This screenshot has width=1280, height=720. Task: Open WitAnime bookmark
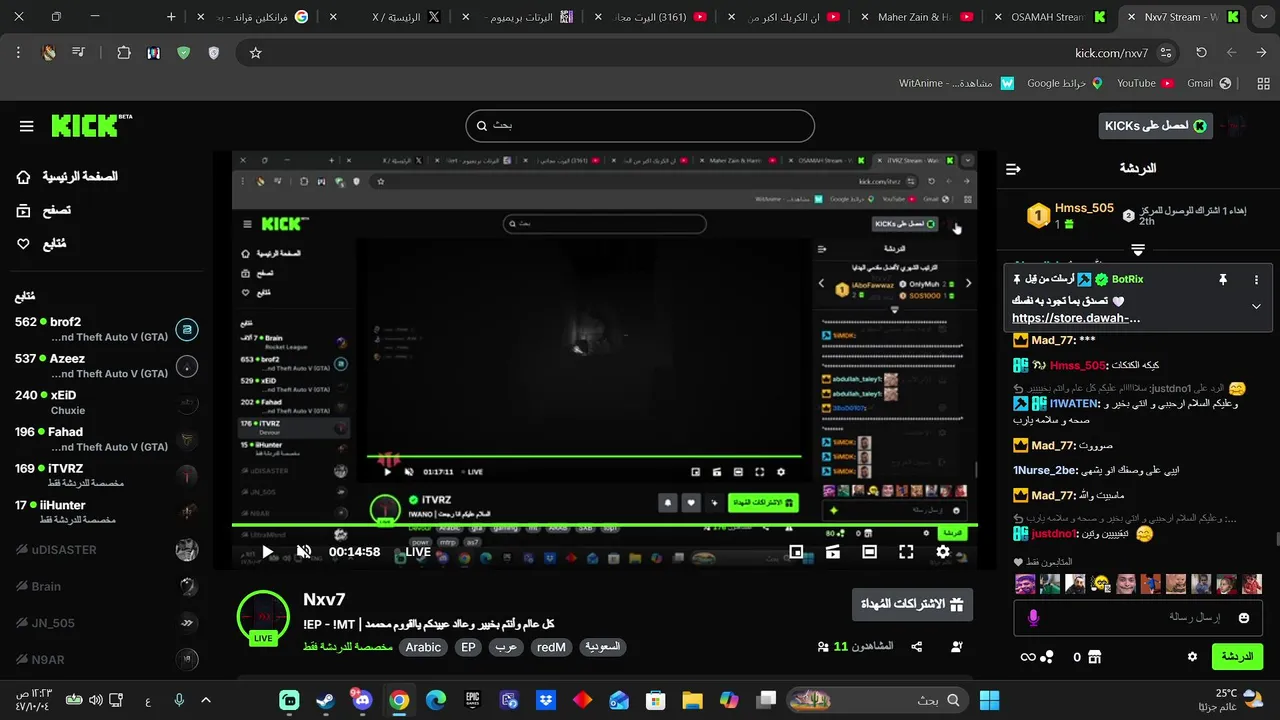click(x=956, y=84)
